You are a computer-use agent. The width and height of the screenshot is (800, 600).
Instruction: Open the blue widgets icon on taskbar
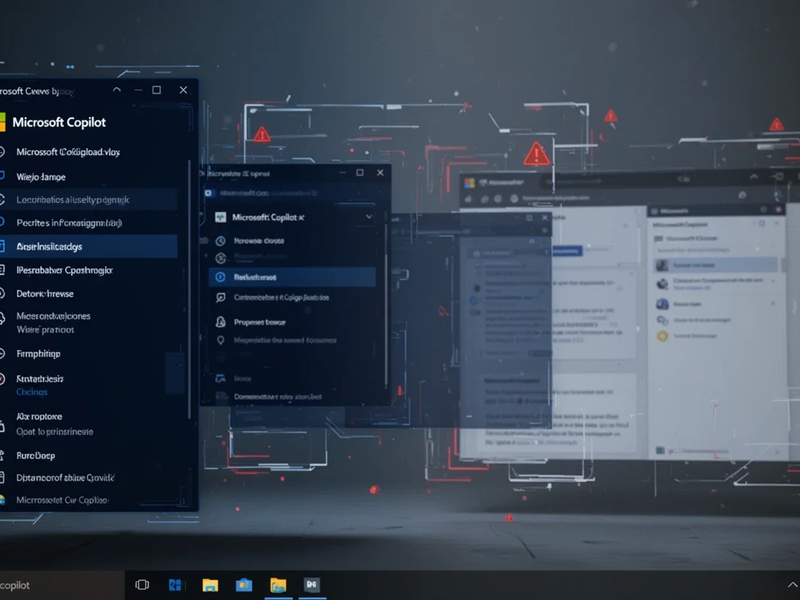[175, 585]
